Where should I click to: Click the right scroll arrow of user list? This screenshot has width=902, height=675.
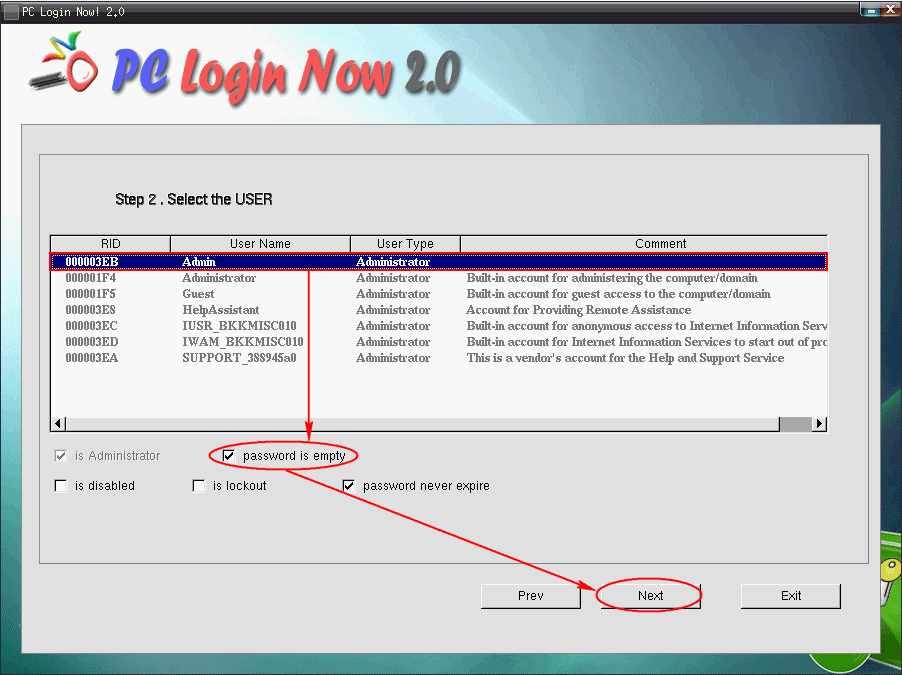coord(820,424)
